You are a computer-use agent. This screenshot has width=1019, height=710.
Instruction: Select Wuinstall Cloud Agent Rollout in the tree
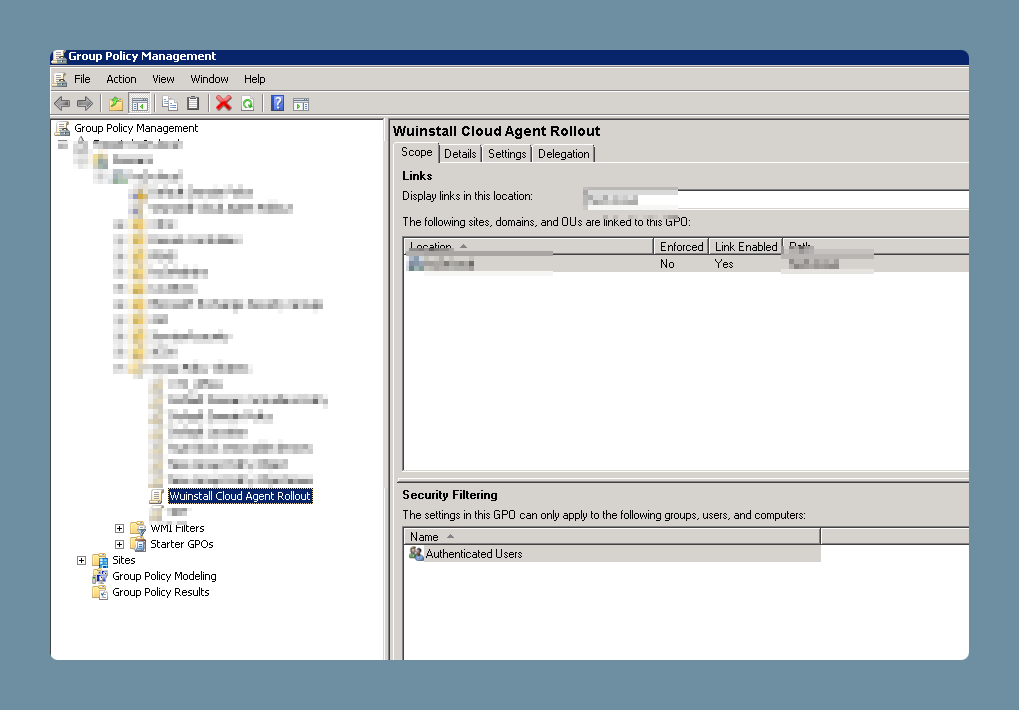240,496
